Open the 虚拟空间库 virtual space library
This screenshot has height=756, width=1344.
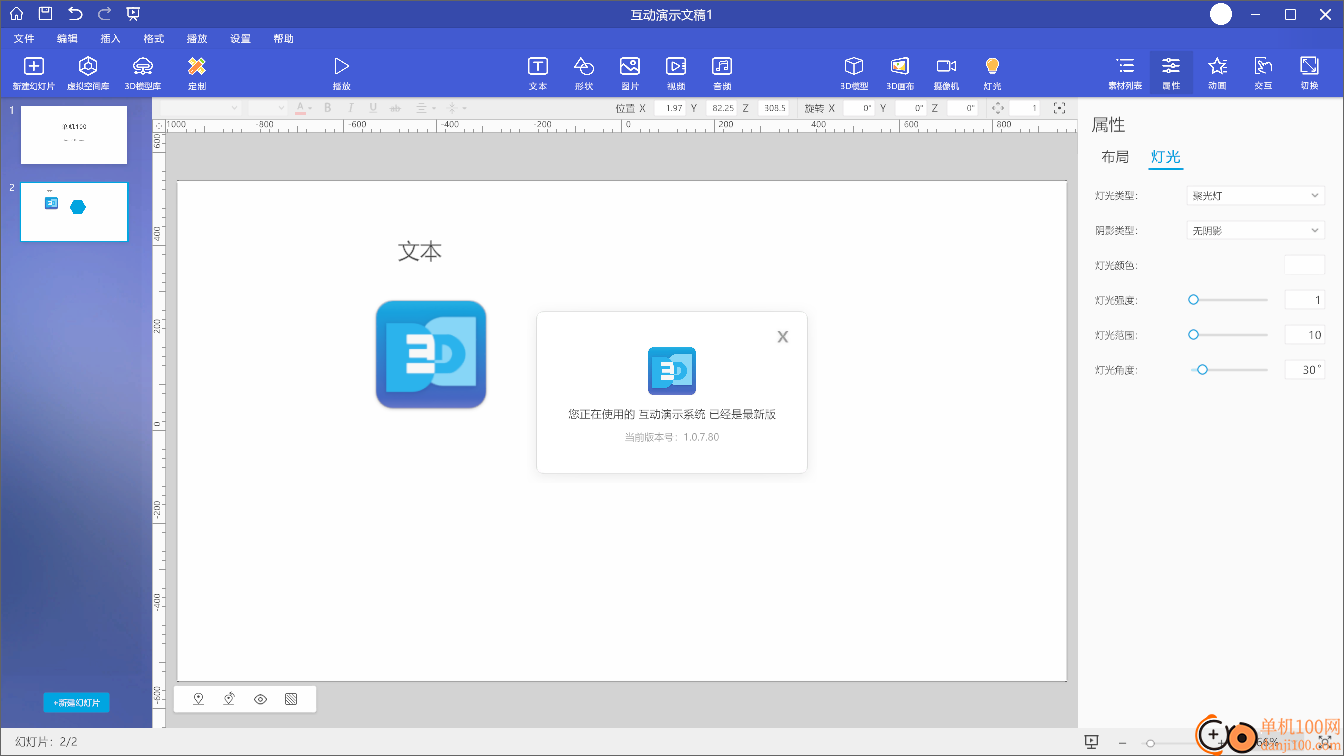click(x=88, y=73)
